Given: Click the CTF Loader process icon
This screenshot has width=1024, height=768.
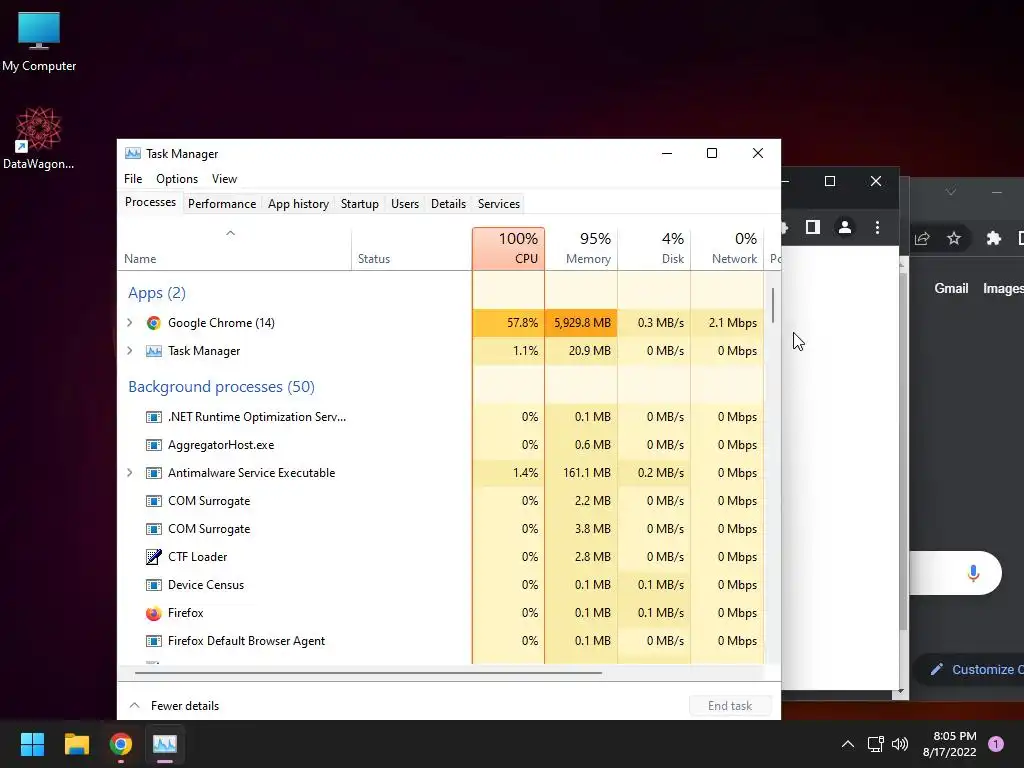Looking at the screenshot, I should [153, 557].
